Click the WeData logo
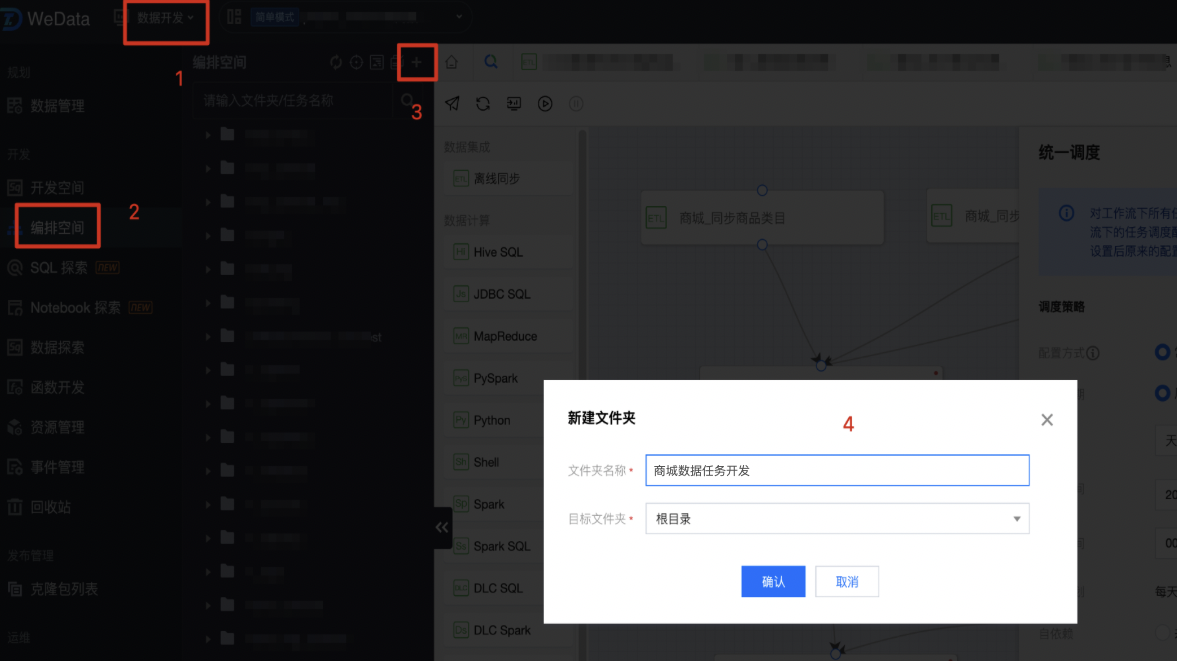The height and width of the screenshot is (661, 1177). pos(47,18)
